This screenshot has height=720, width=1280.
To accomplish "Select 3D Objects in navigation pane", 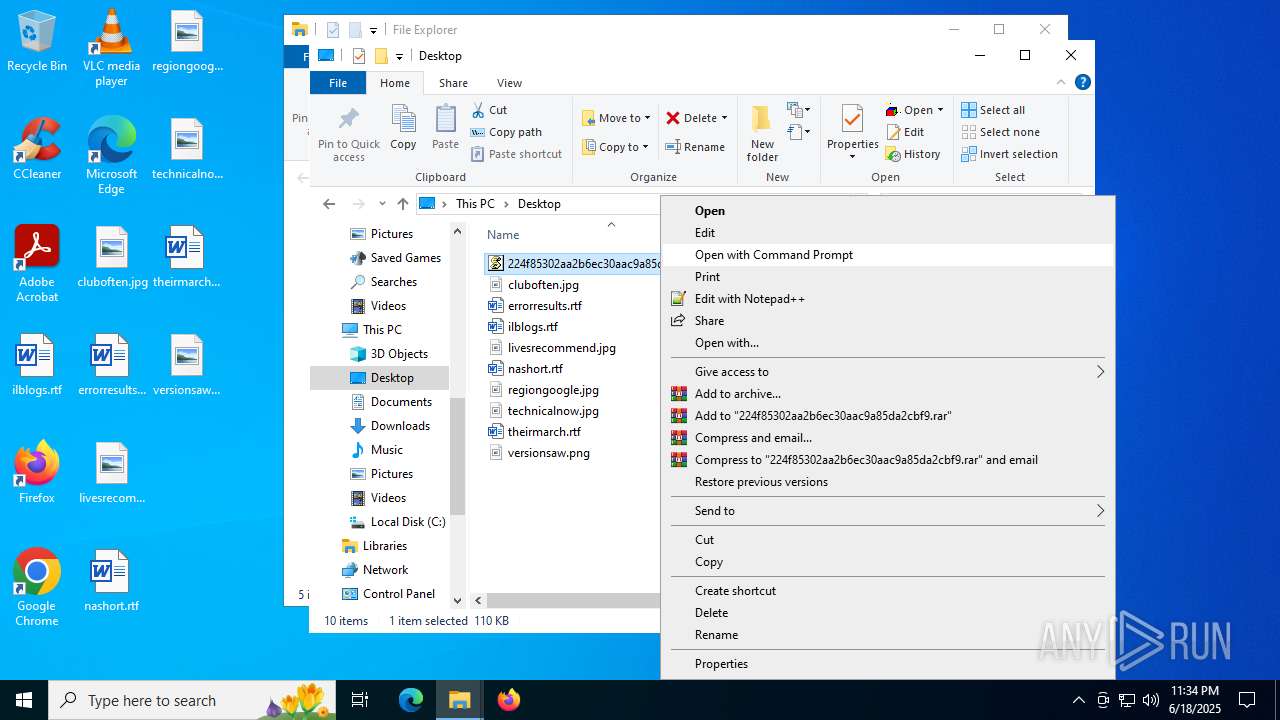I will [x=388, y=354].
